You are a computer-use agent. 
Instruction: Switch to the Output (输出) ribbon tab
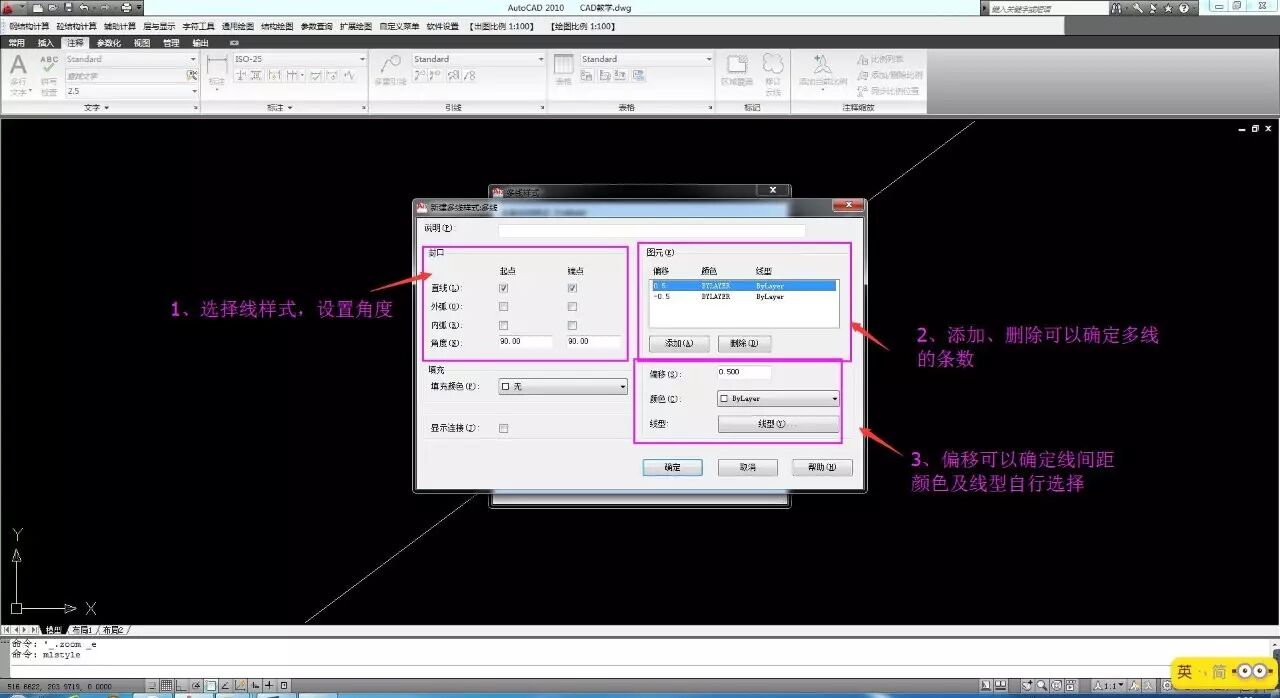point(201,43)
